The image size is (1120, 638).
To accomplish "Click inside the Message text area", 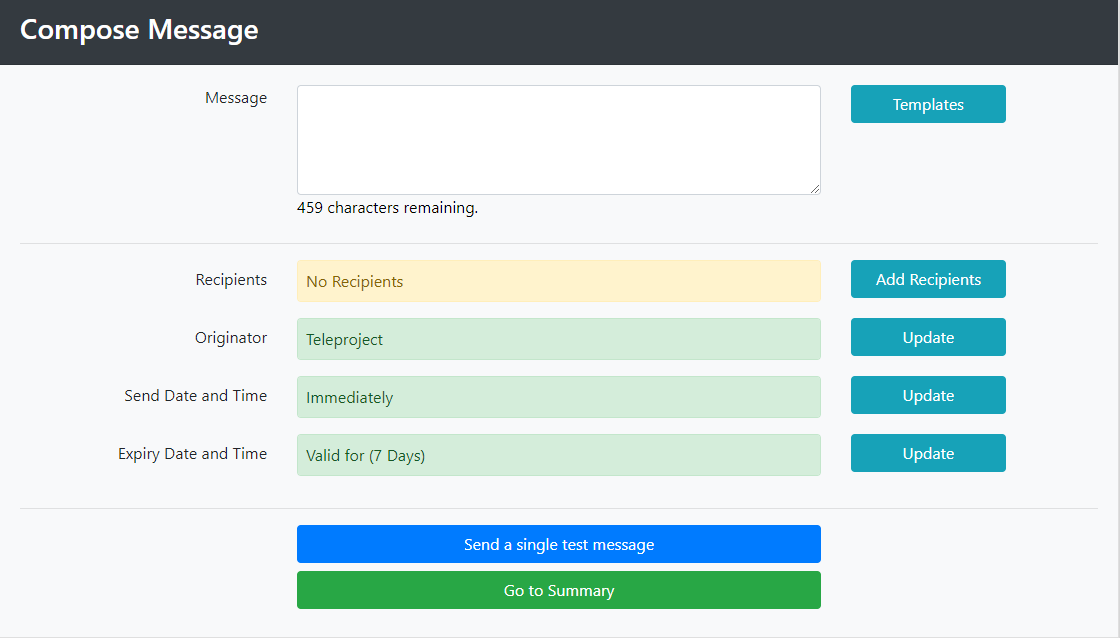I will (559, 140).
